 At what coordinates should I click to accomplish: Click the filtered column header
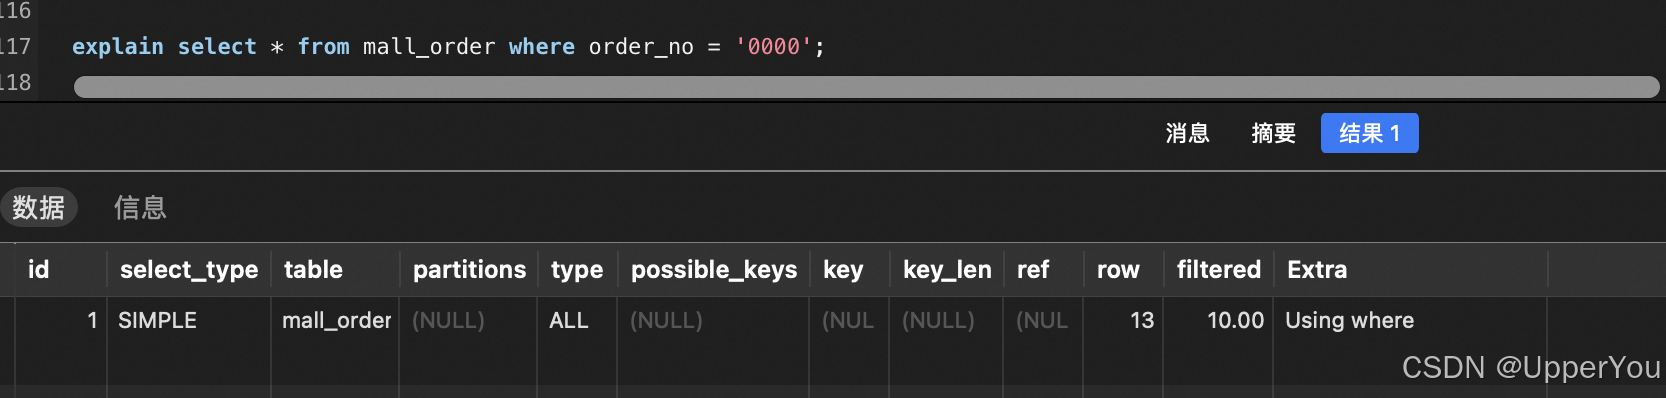point(1218,269)
